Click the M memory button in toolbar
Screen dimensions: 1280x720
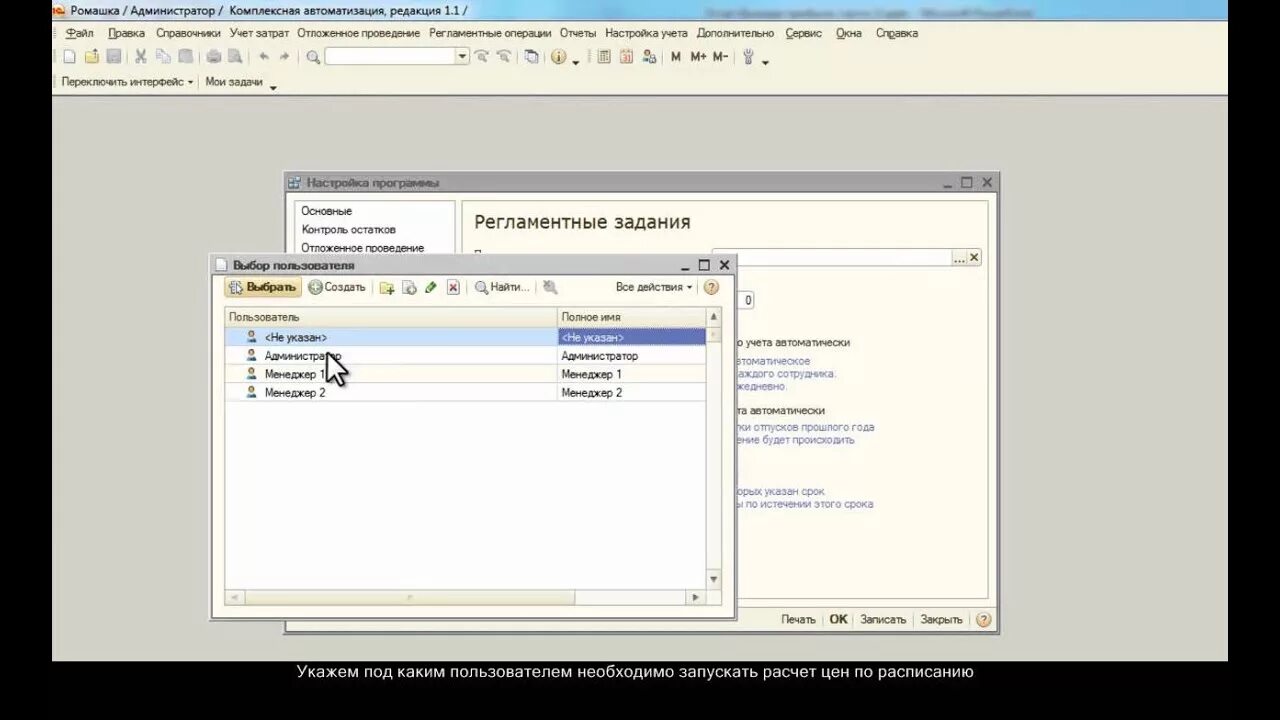[676, 57]
